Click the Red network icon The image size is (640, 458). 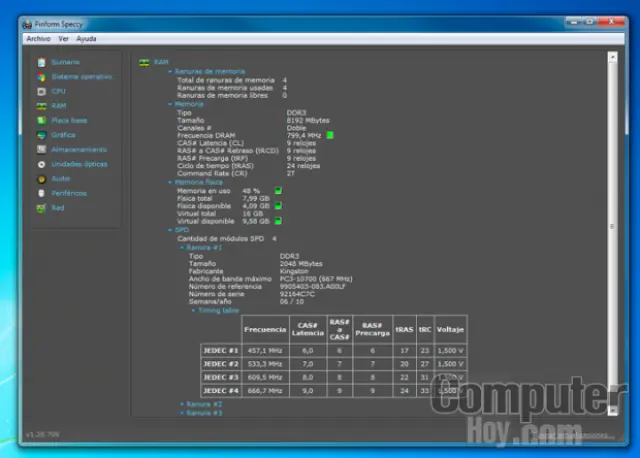pyautogui.click(x=41, y=208)
